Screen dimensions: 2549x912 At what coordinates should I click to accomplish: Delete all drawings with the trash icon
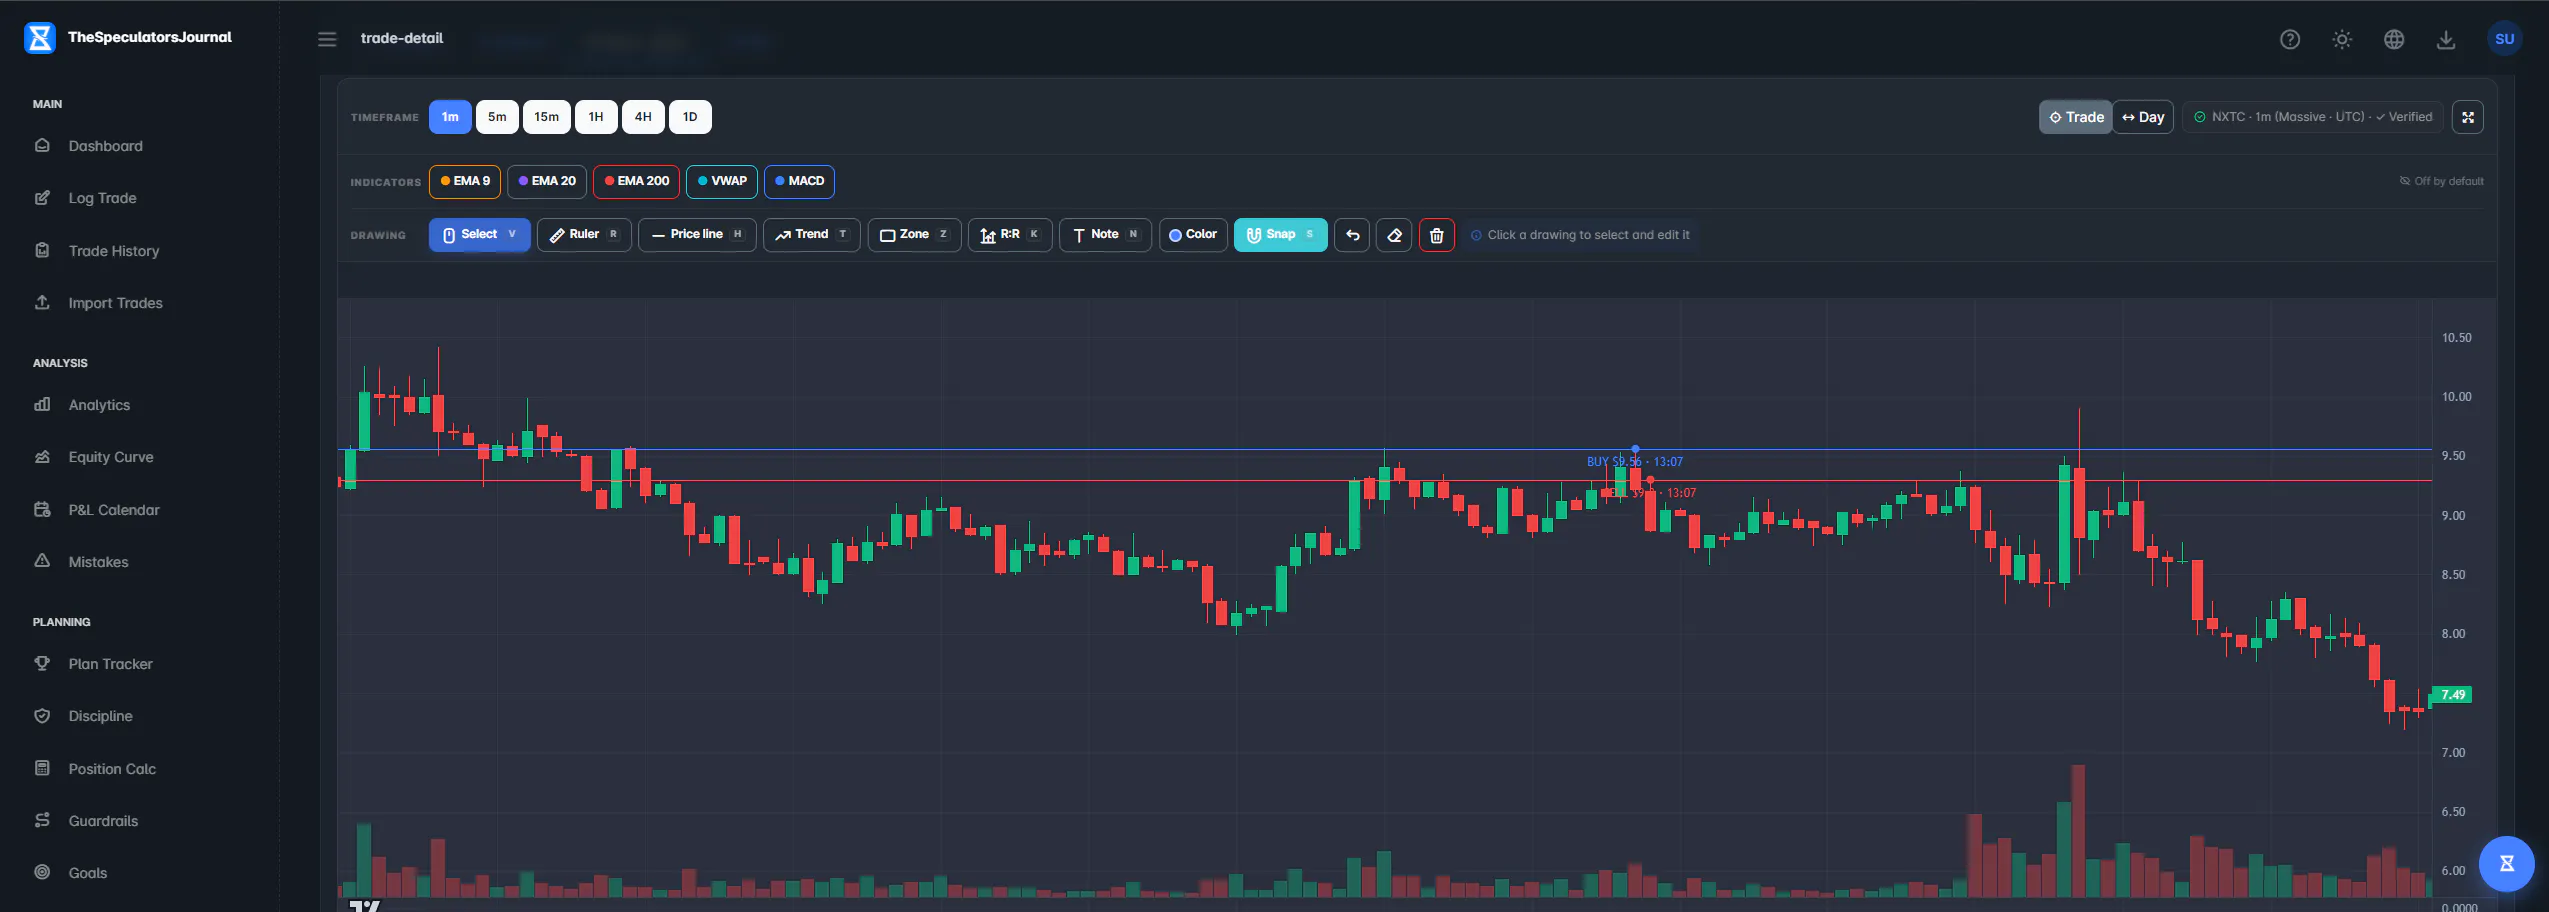1436,235
